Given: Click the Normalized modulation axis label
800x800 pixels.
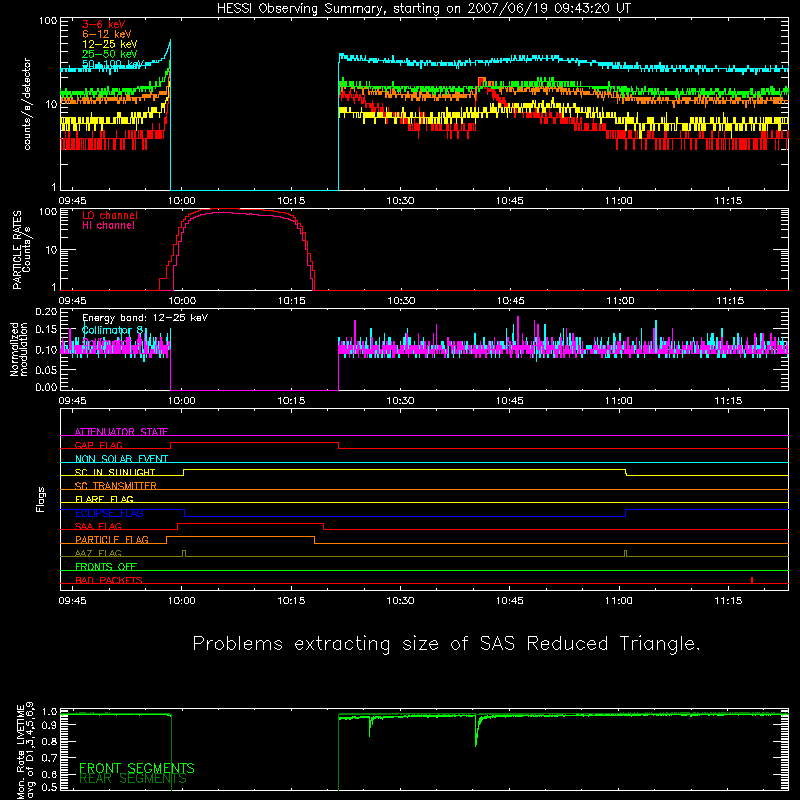Looking at the screenshot, I should (x=19, y=349).
